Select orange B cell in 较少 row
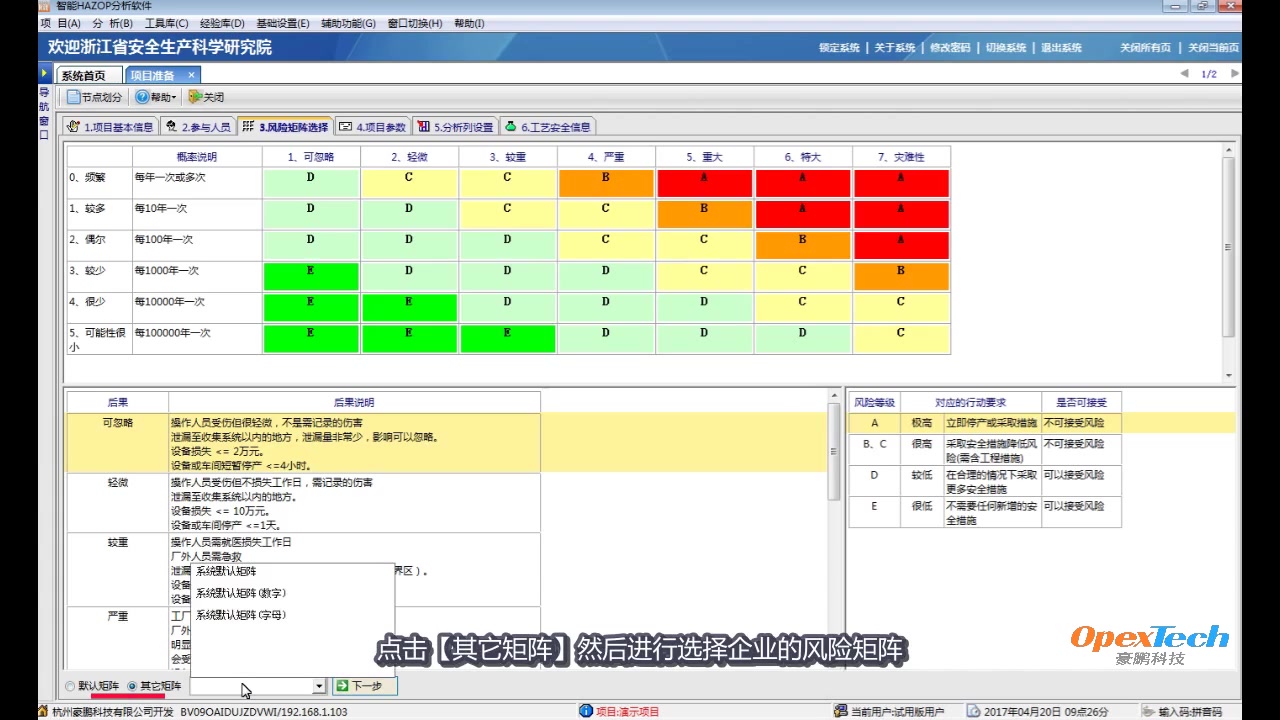 901,276
